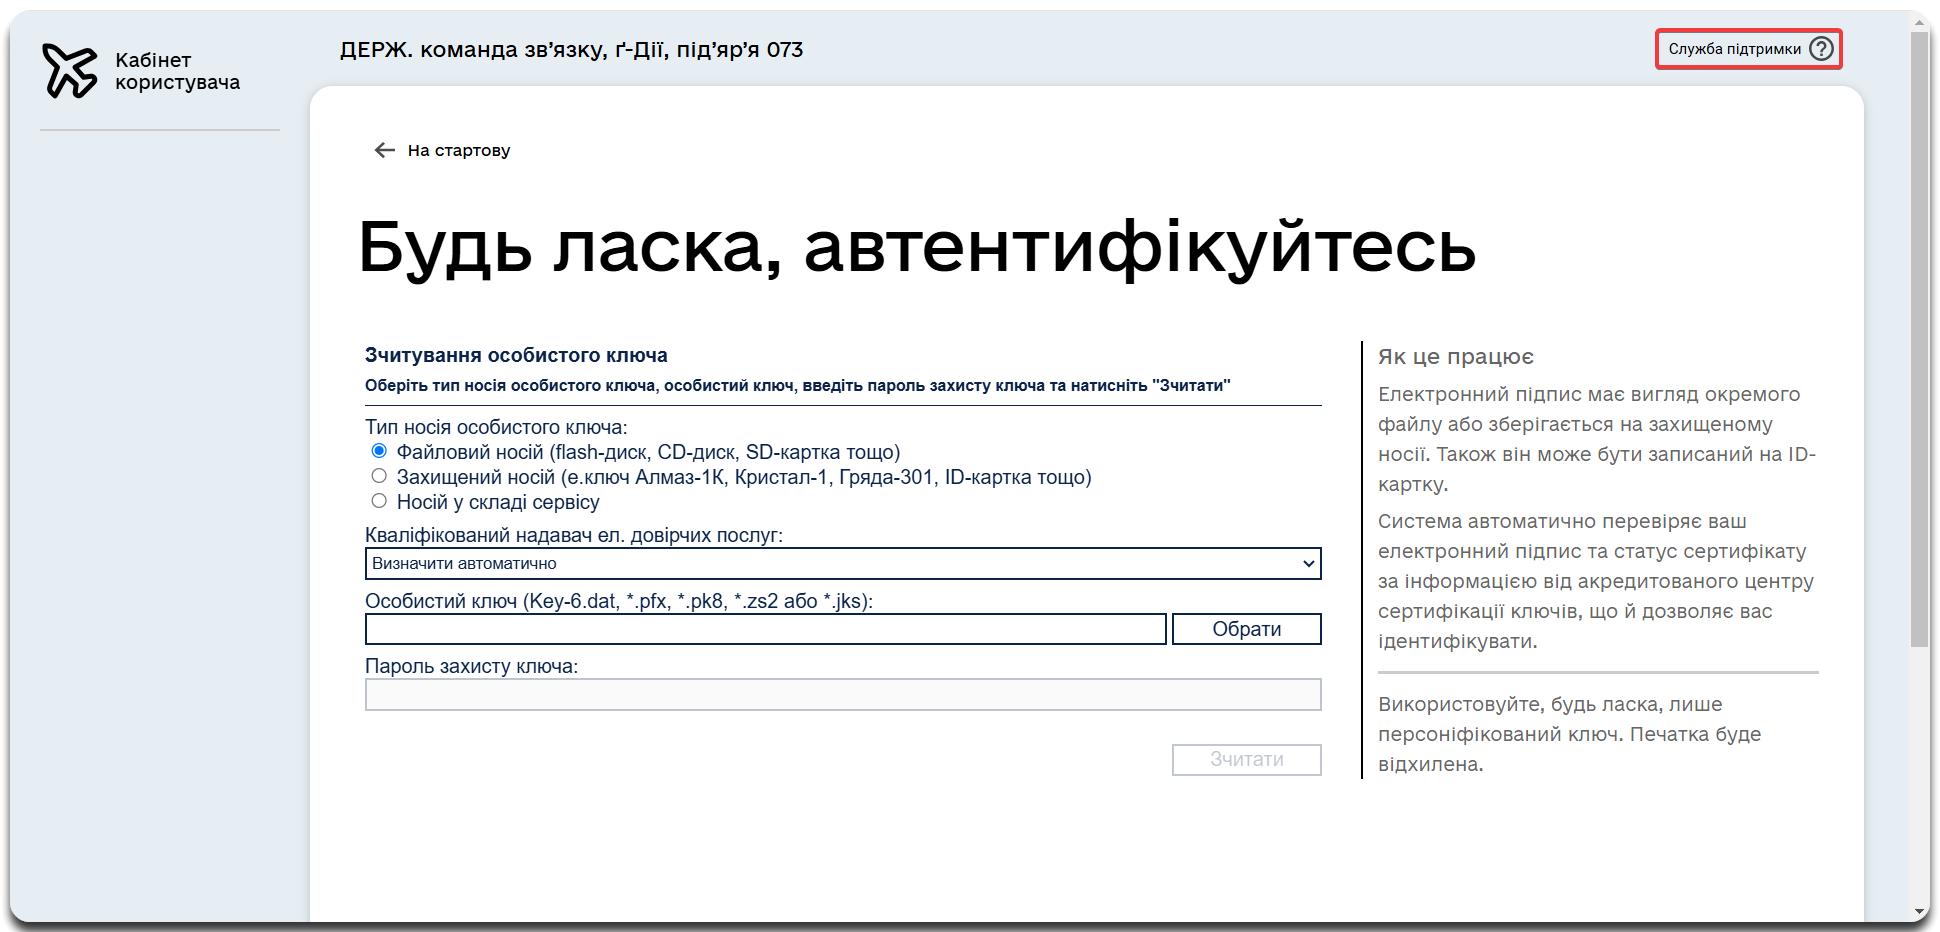Select Файловий носій radio option

click(x=379, y=451)
